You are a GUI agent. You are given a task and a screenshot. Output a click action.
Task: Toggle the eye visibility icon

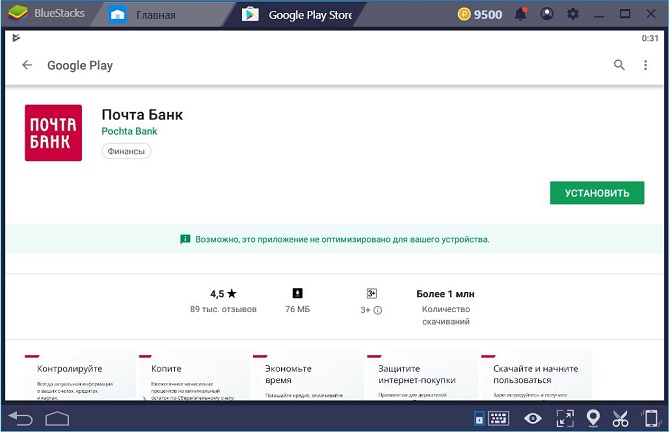(533, 418)
